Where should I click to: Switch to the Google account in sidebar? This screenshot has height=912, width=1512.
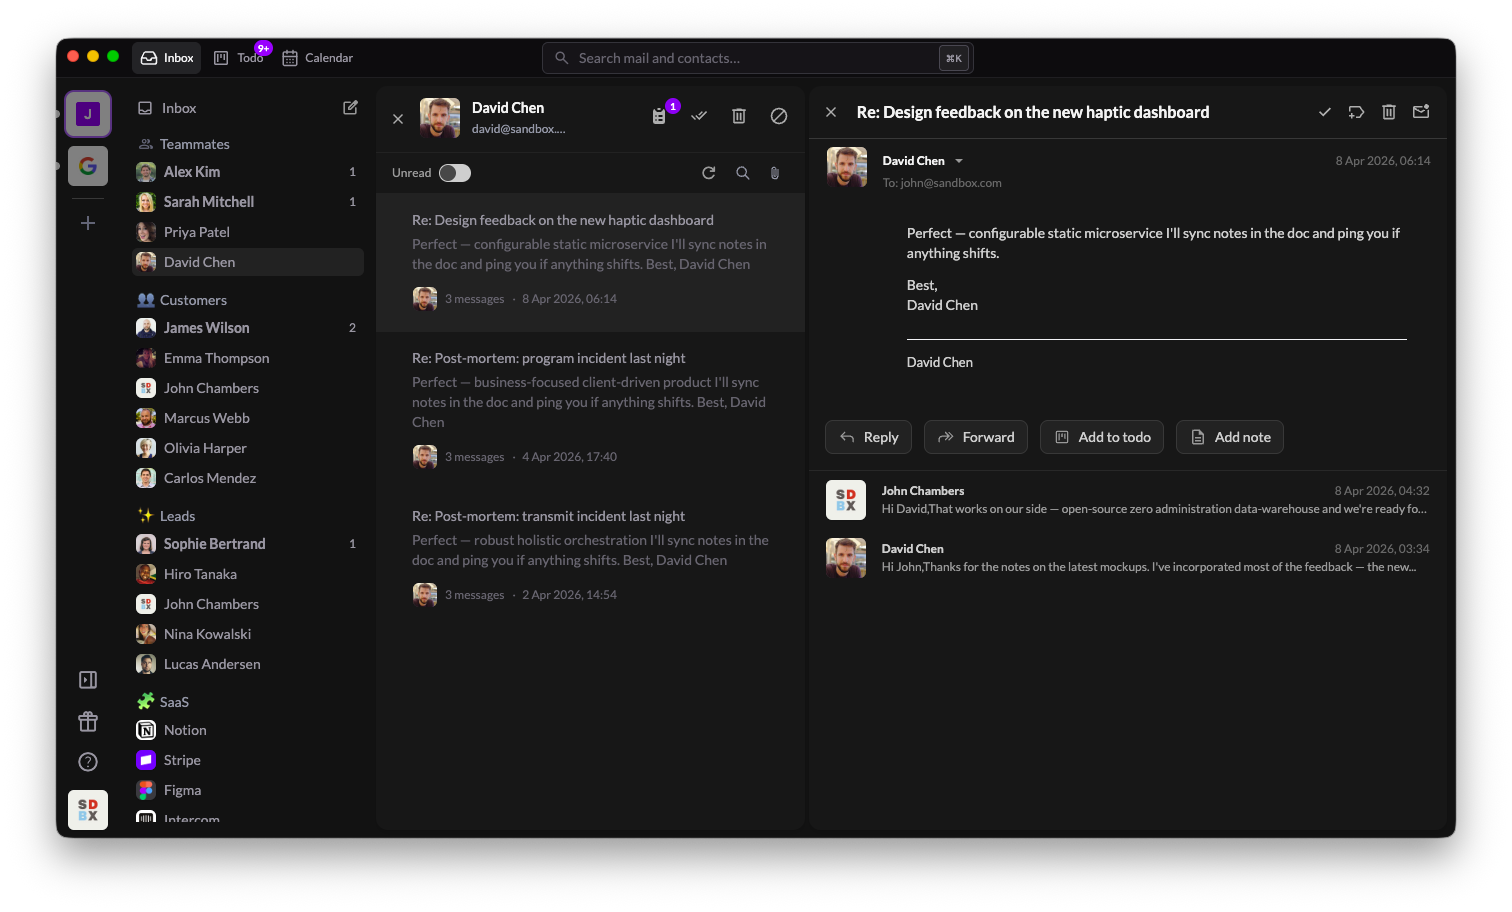[x=88, y=166]
